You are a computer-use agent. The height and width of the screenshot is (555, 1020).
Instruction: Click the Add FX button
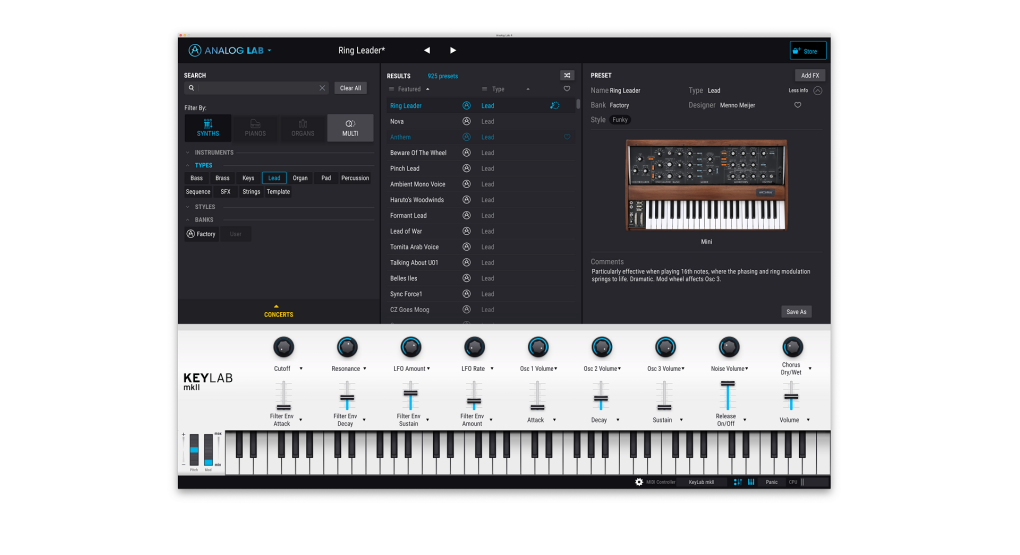(x=810, y=75)
